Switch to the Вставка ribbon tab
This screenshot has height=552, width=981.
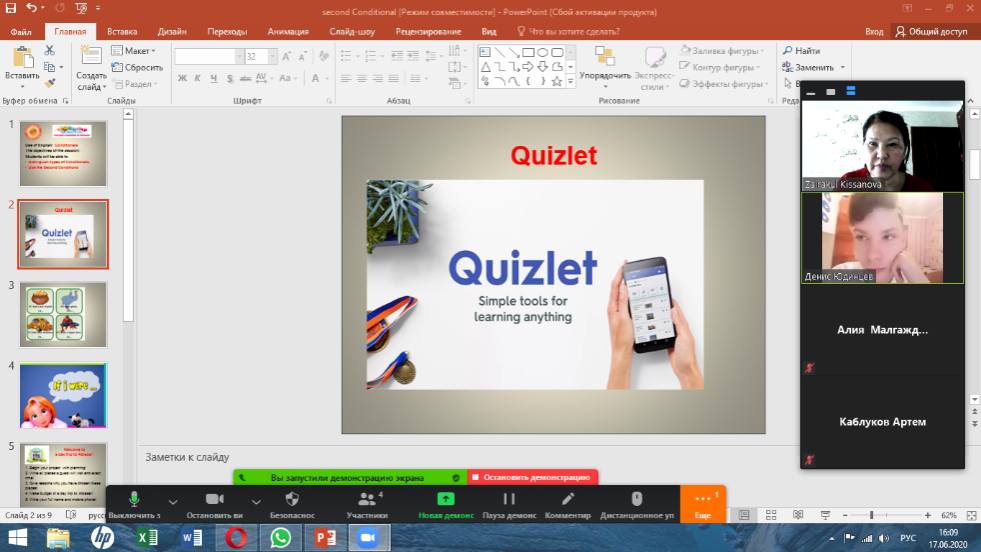[122, 31]
